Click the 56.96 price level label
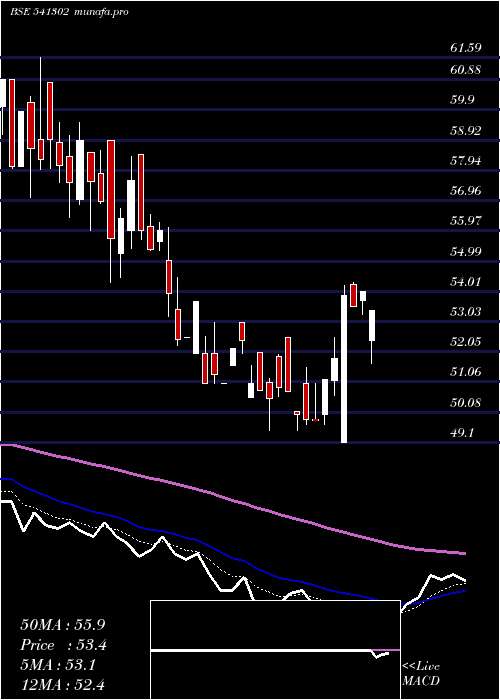Image resolution: width=500 pixels, height=700 pixels. (x=466, y=191)
